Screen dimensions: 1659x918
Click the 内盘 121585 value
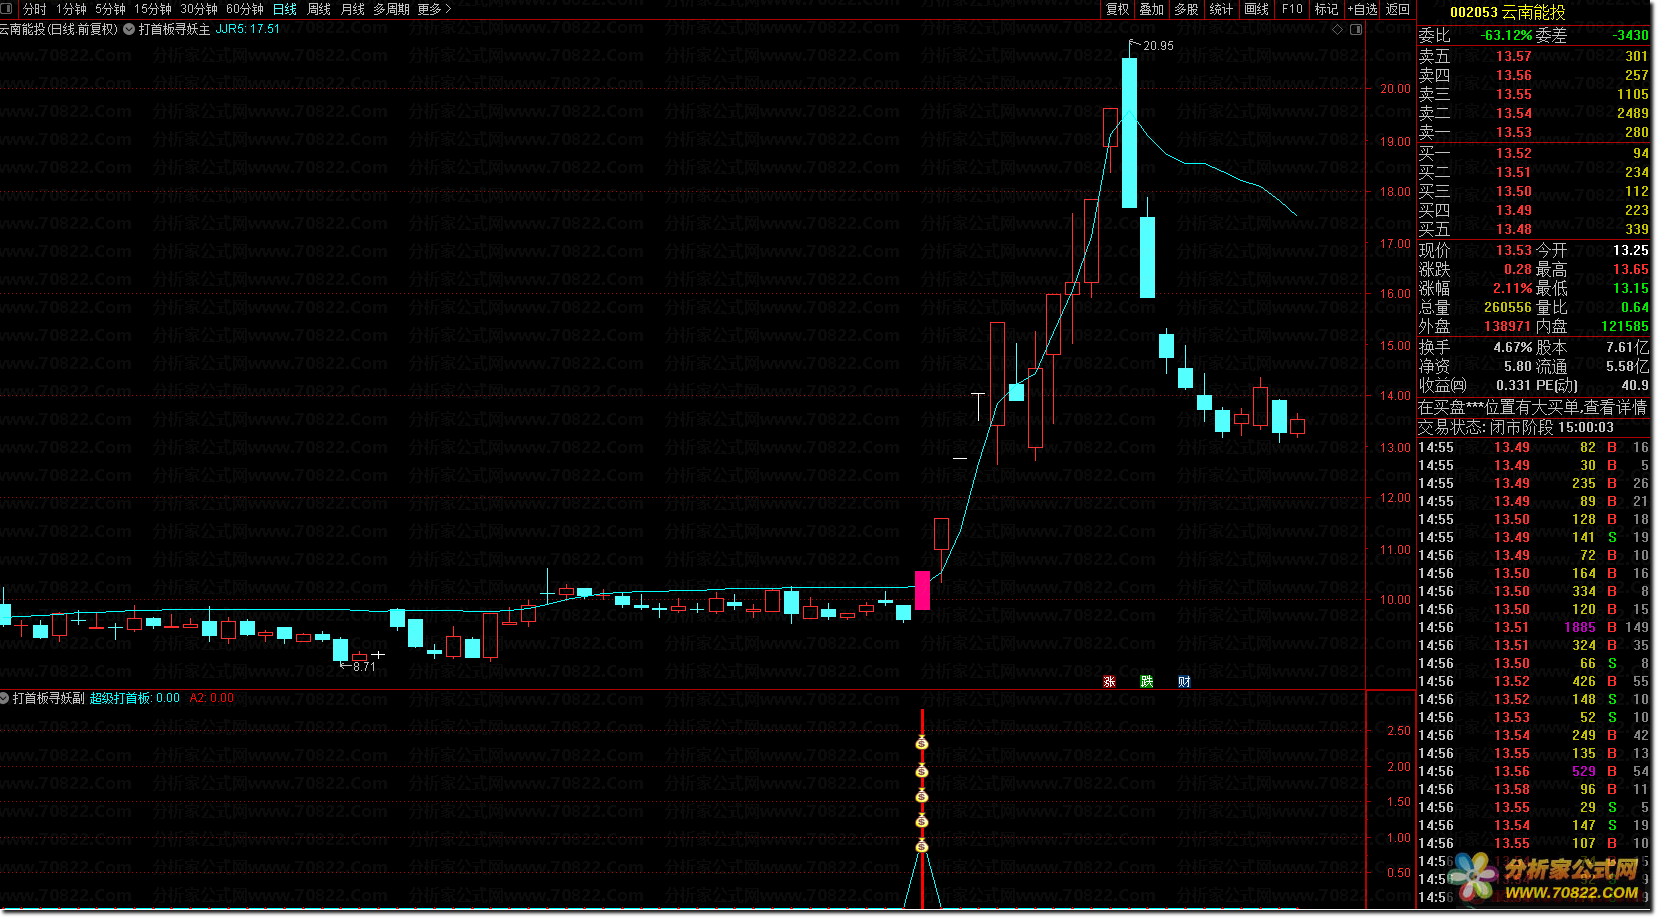tap(1624, 326)
